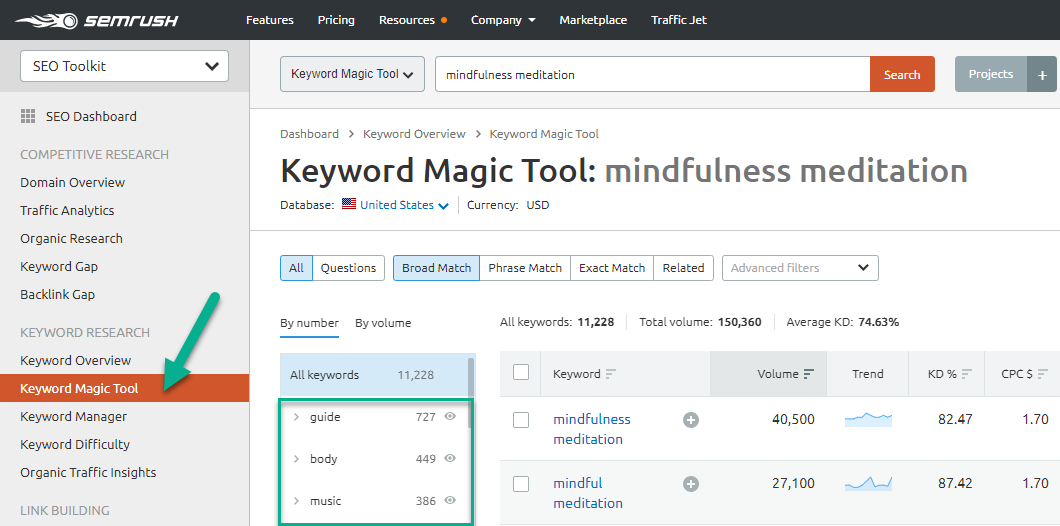
Task: Toggle the select-all keywords checkbox
Action: point(521,373)
